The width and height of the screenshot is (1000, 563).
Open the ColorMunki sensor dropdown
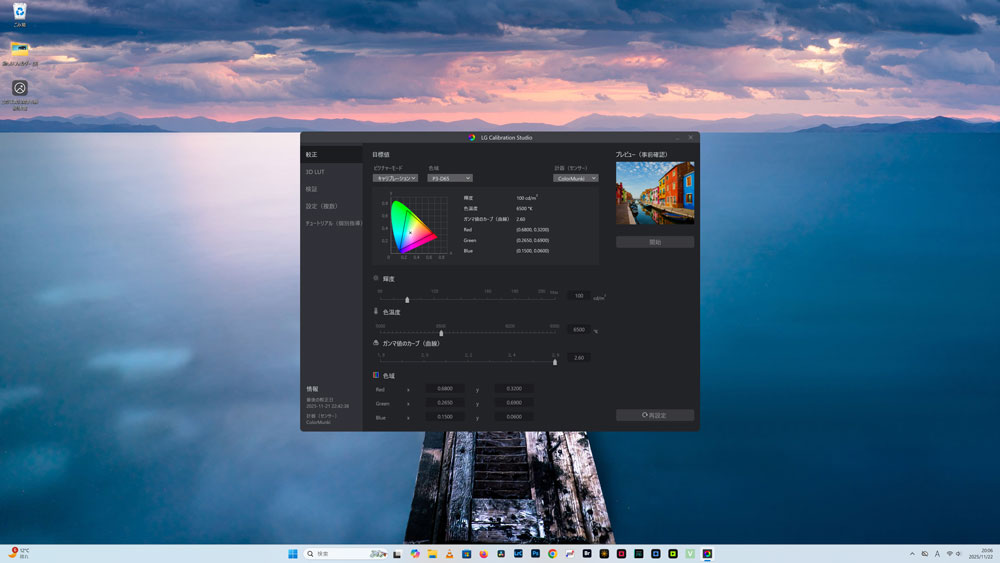click(x=576, y=178)
